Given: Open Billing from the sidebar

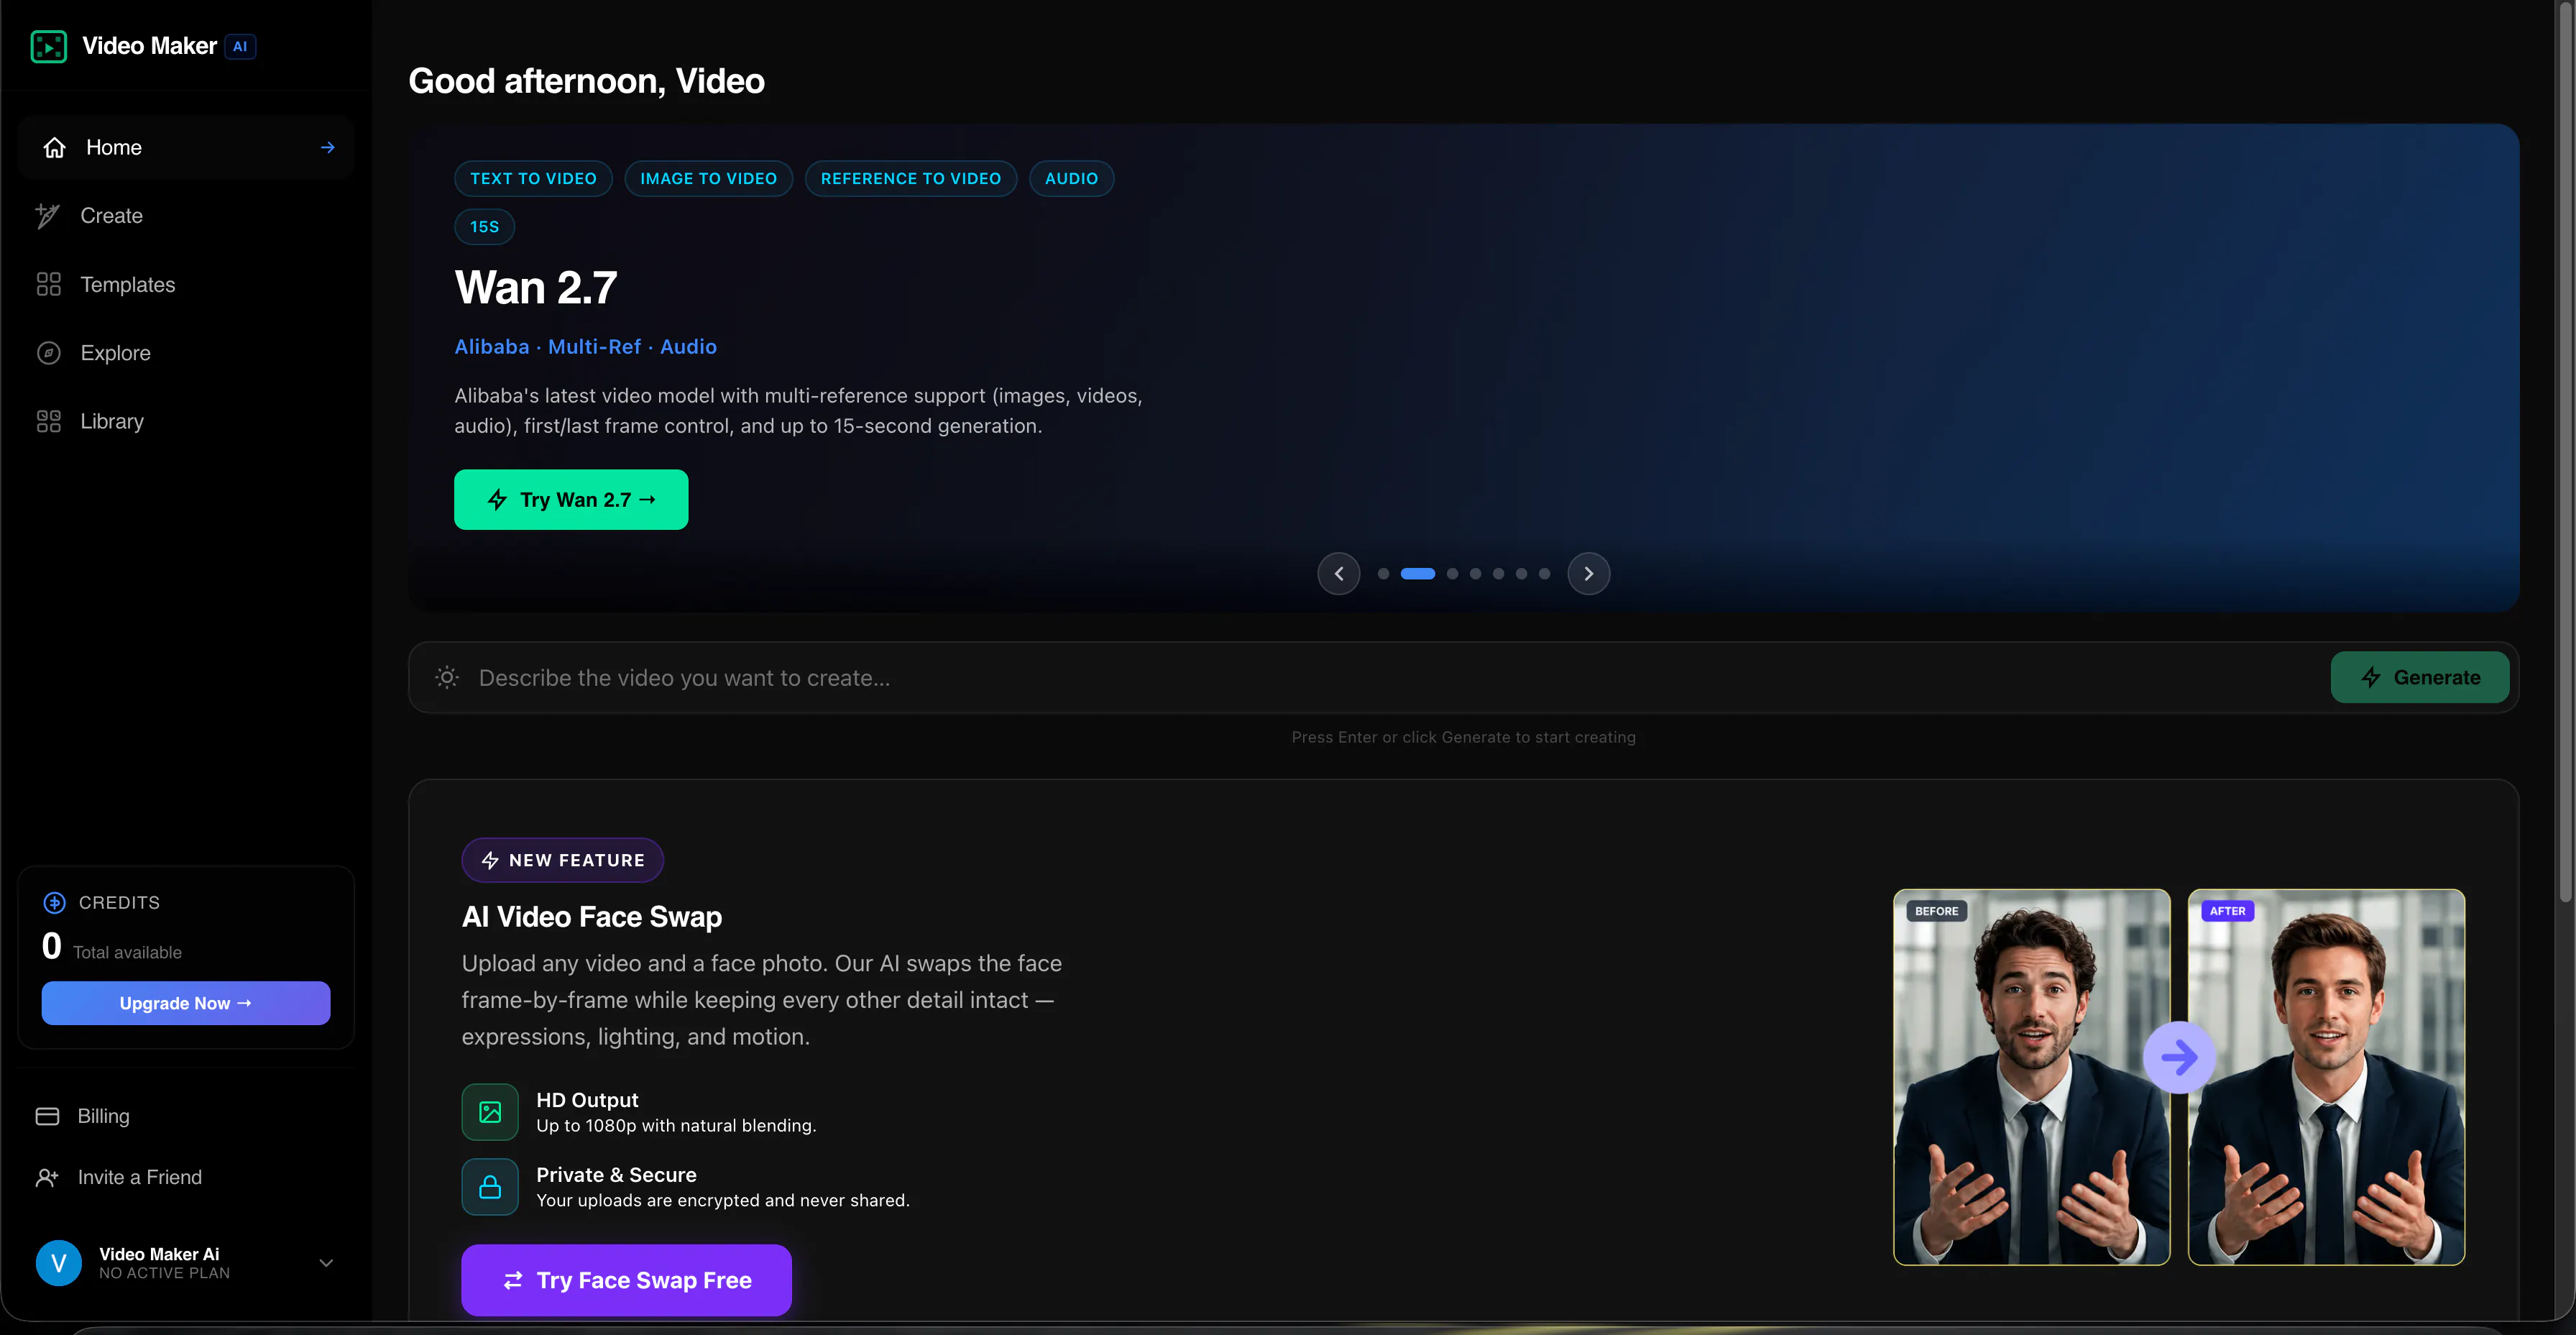Looking at the screenshot, I should click(186, 1116).
